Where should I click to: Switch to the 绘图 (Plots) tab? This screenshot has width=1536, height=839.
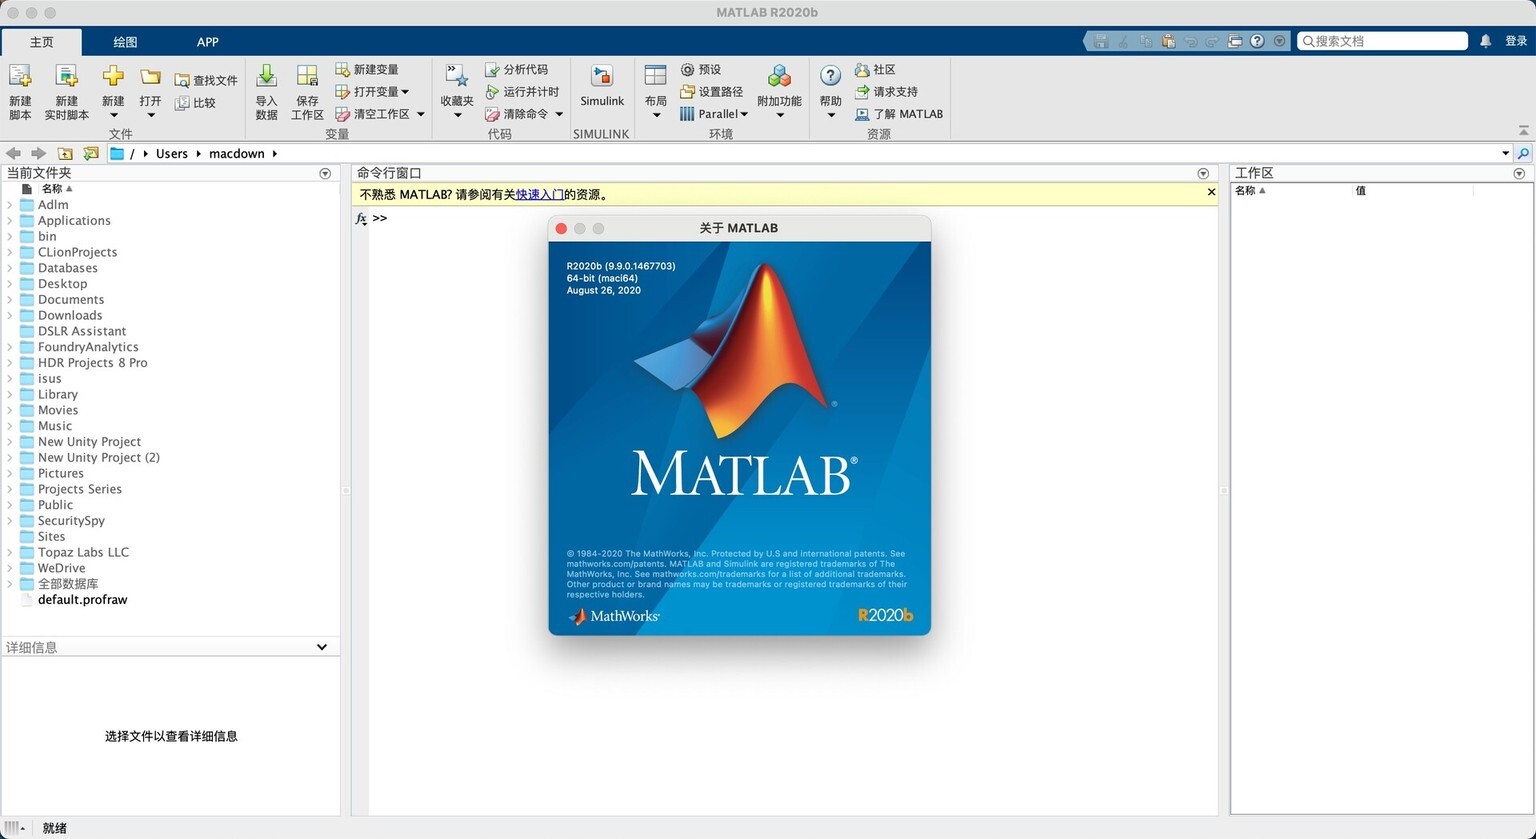[125, 42]
